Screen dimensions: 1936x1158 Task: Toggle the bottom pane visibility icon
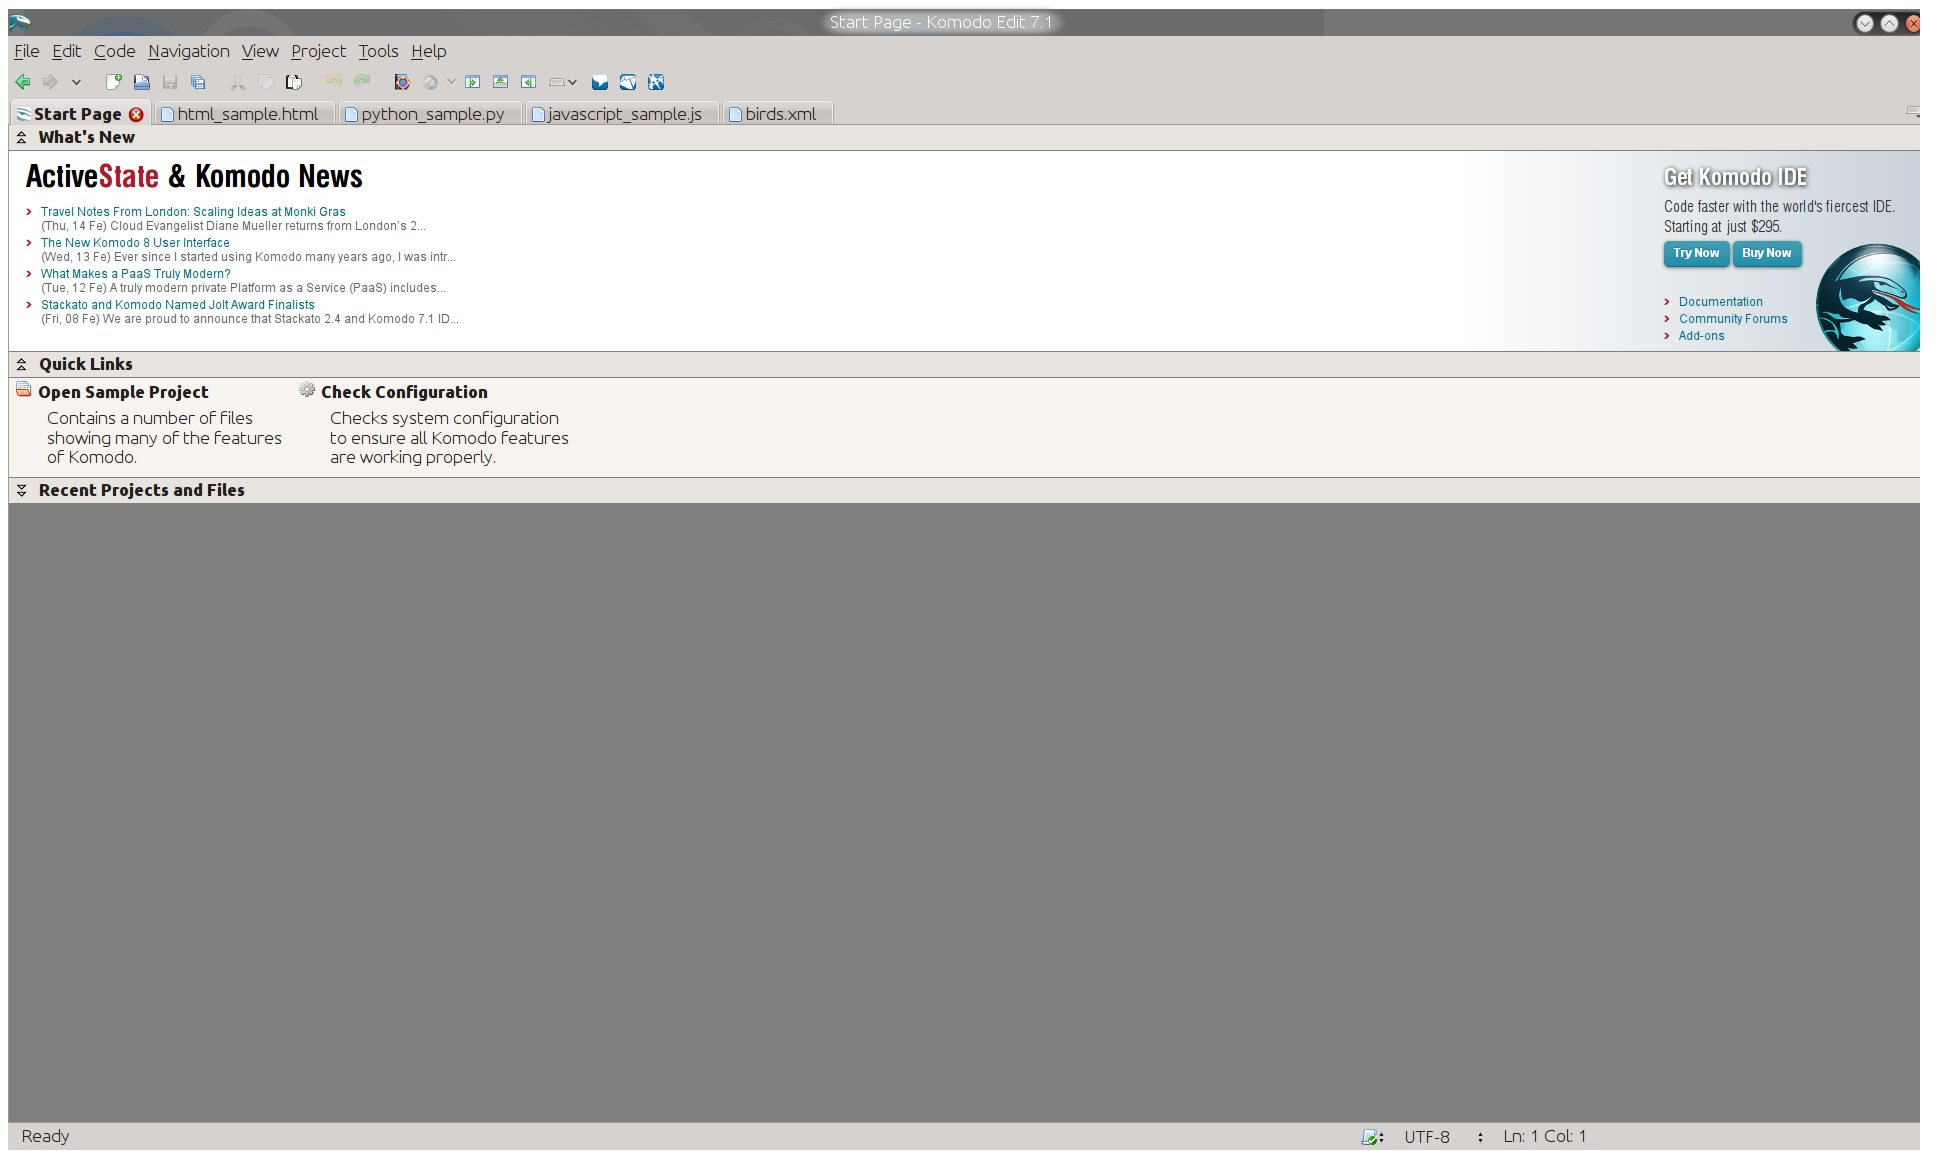[500, 82]
